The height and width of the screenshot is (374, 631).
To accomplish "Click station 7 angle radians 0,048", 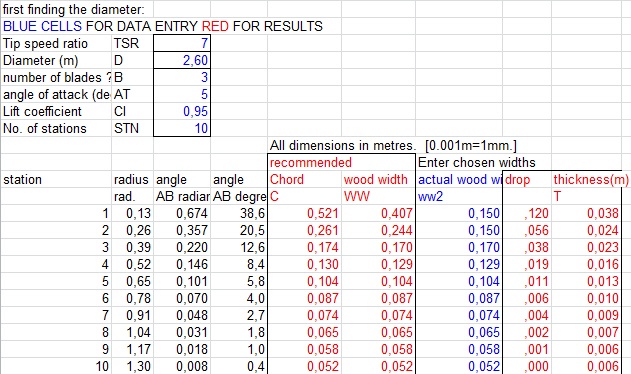I will coord(182,315).
